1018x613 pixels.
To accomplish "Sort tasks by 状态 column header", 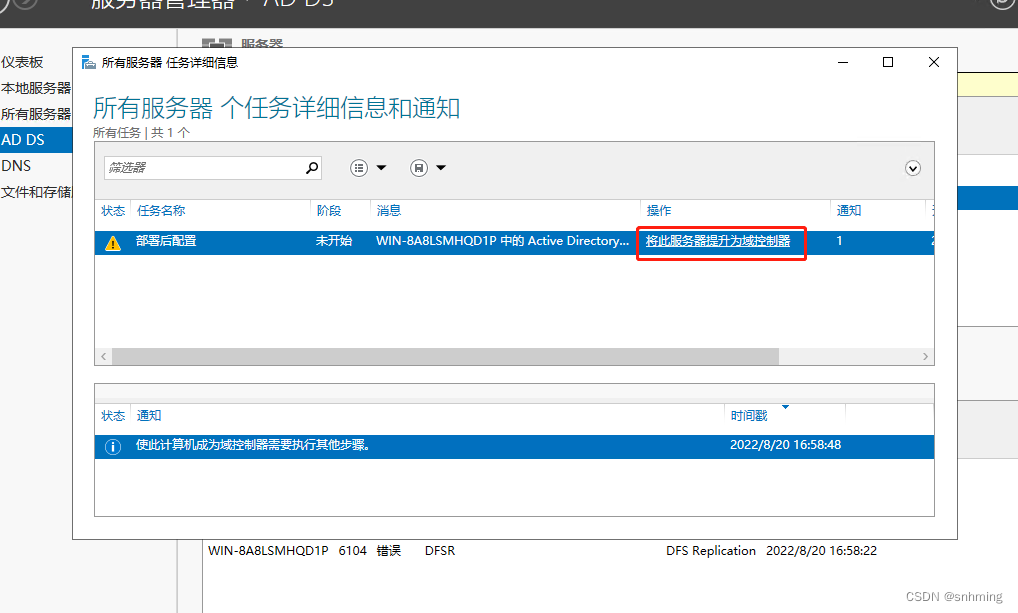I will pos(113,210).
